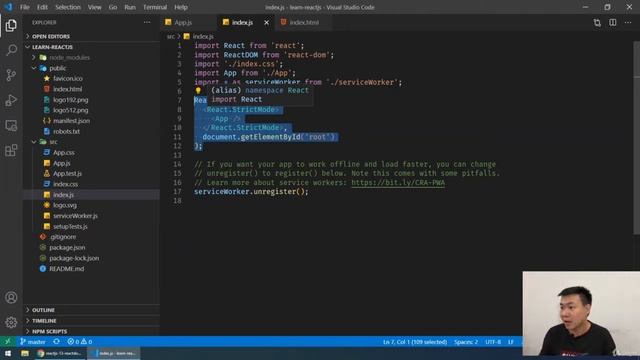Open changes compare icon in editor toolbar
The image size is (640, 360).
click(x=597, y=22)
